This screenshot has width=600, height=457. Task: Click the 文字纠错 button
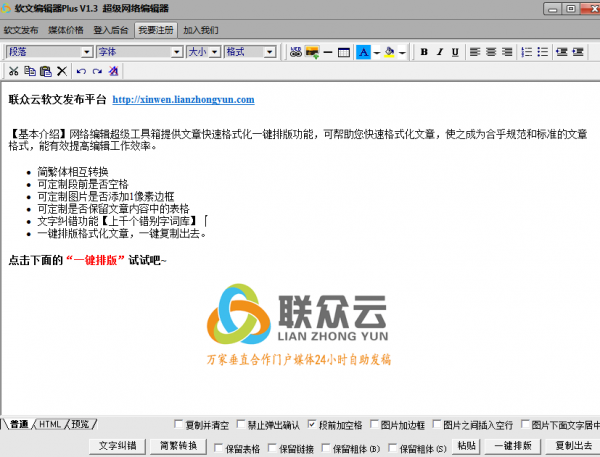[117, 446]
